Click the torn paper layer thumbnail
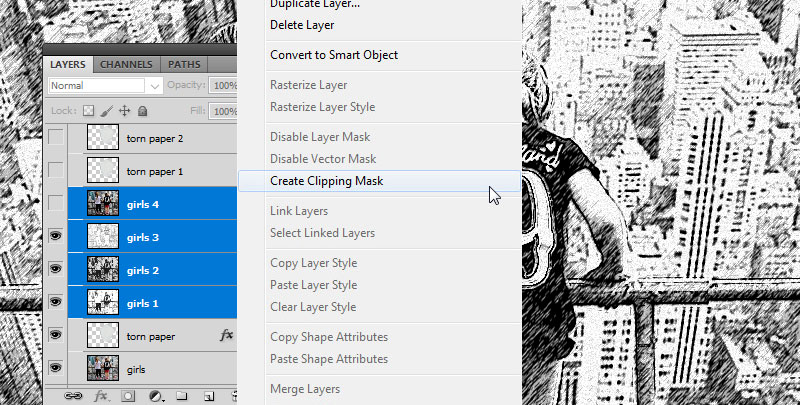This screenshot has width=800, height=405. coord(103,335)
